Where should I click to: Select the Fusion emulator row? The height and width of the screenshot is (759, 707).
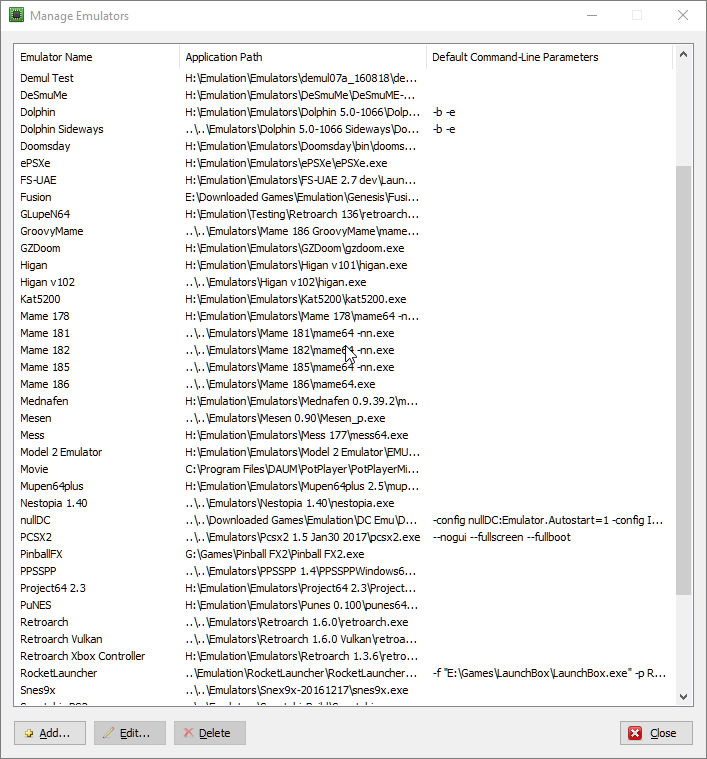[x=344, y=197]
